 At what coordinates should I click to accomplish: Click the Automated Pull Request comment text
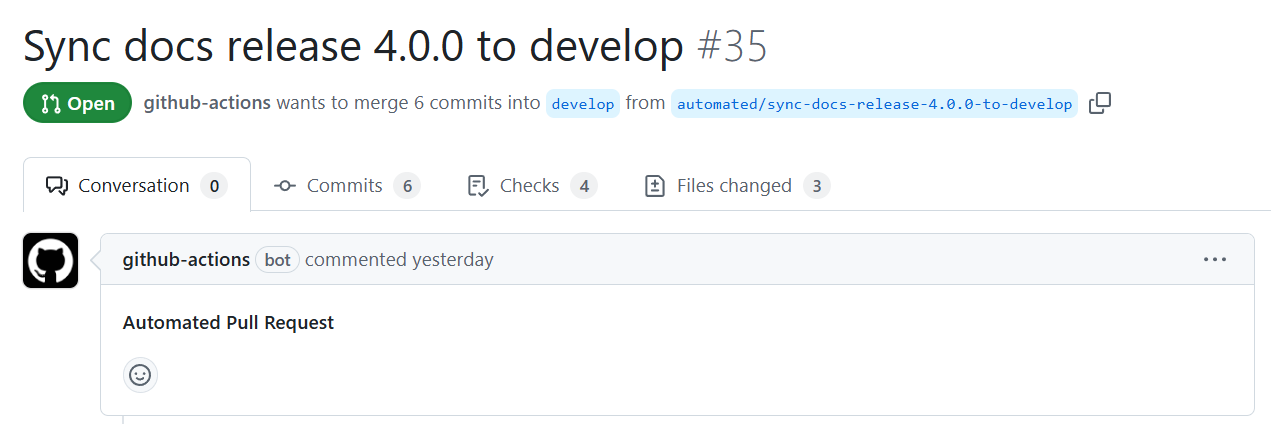coord(228,323)
